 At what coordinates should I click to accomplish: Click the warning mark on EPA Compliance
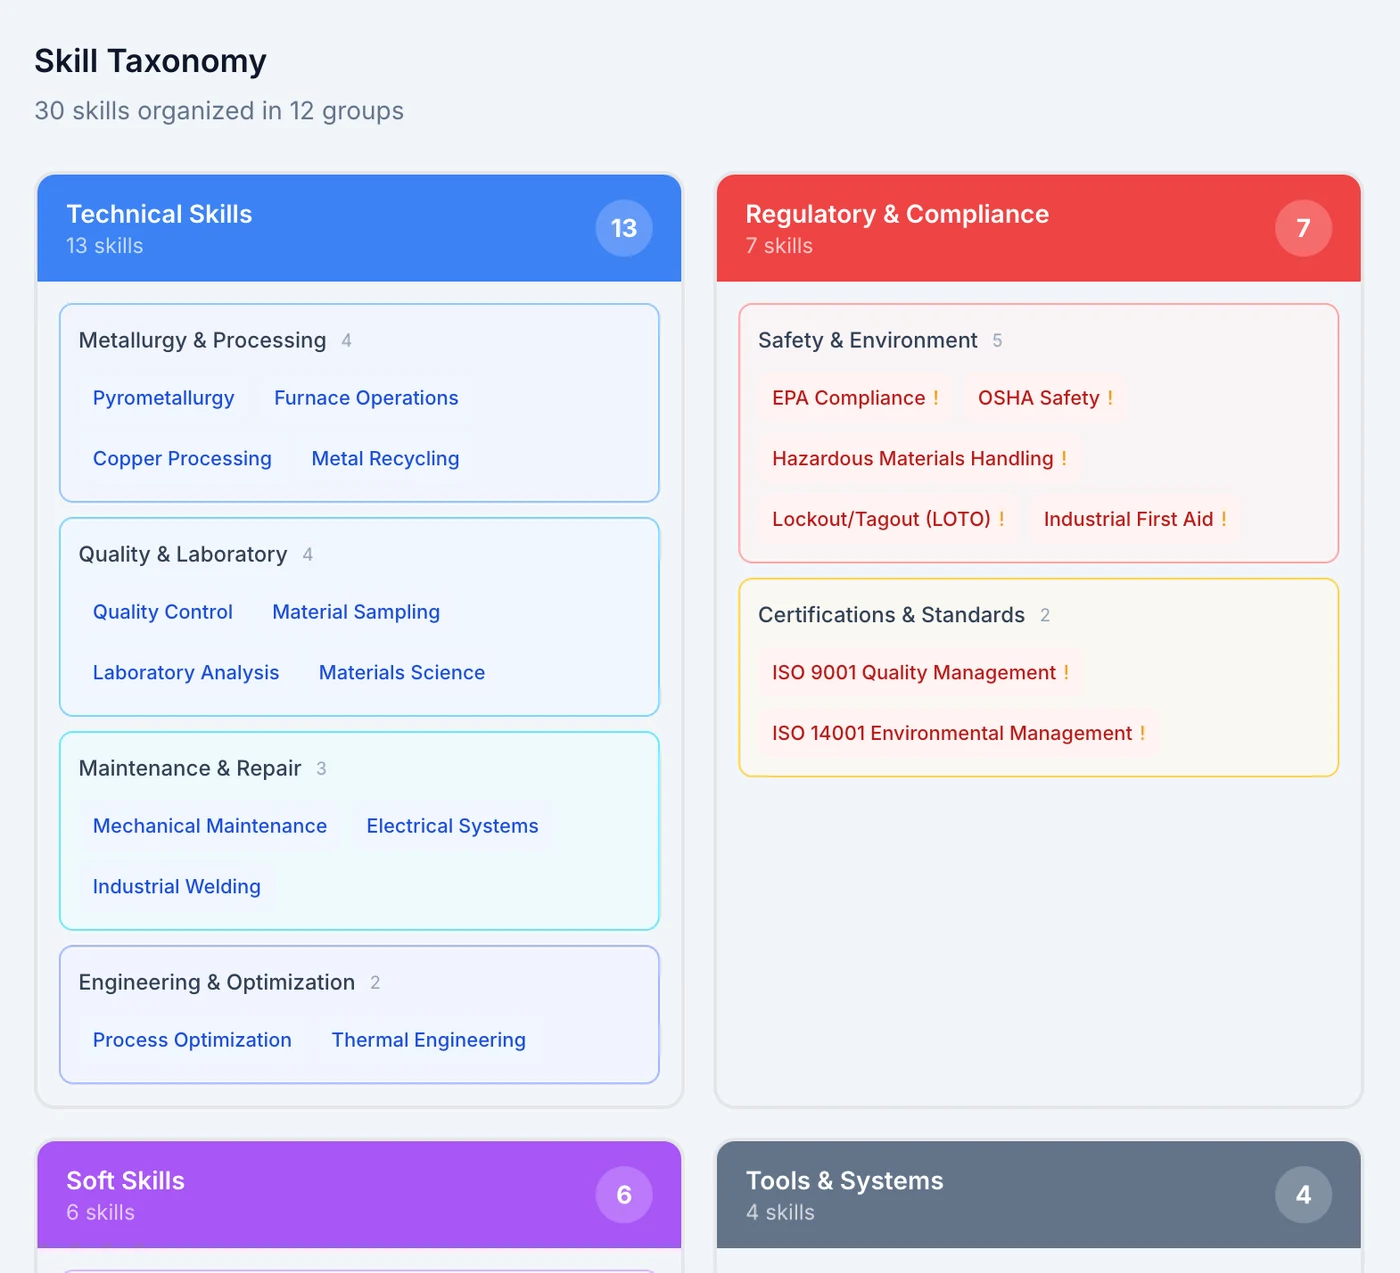pos(936,398)
